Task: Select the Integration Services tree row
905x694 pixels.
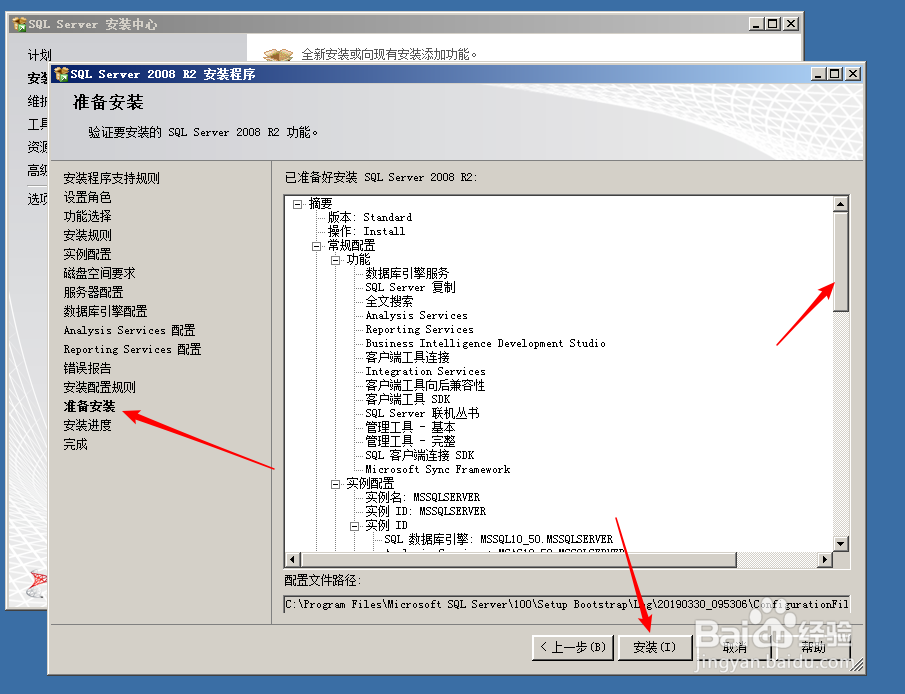Action: pyautogui.click(x=425, y=372)
